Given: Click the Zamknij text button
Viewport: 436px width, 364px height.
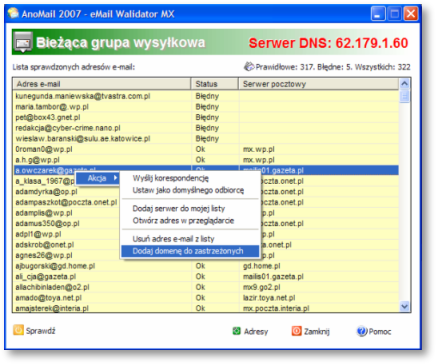Looking at the screenshot, I should coord(317,332).
